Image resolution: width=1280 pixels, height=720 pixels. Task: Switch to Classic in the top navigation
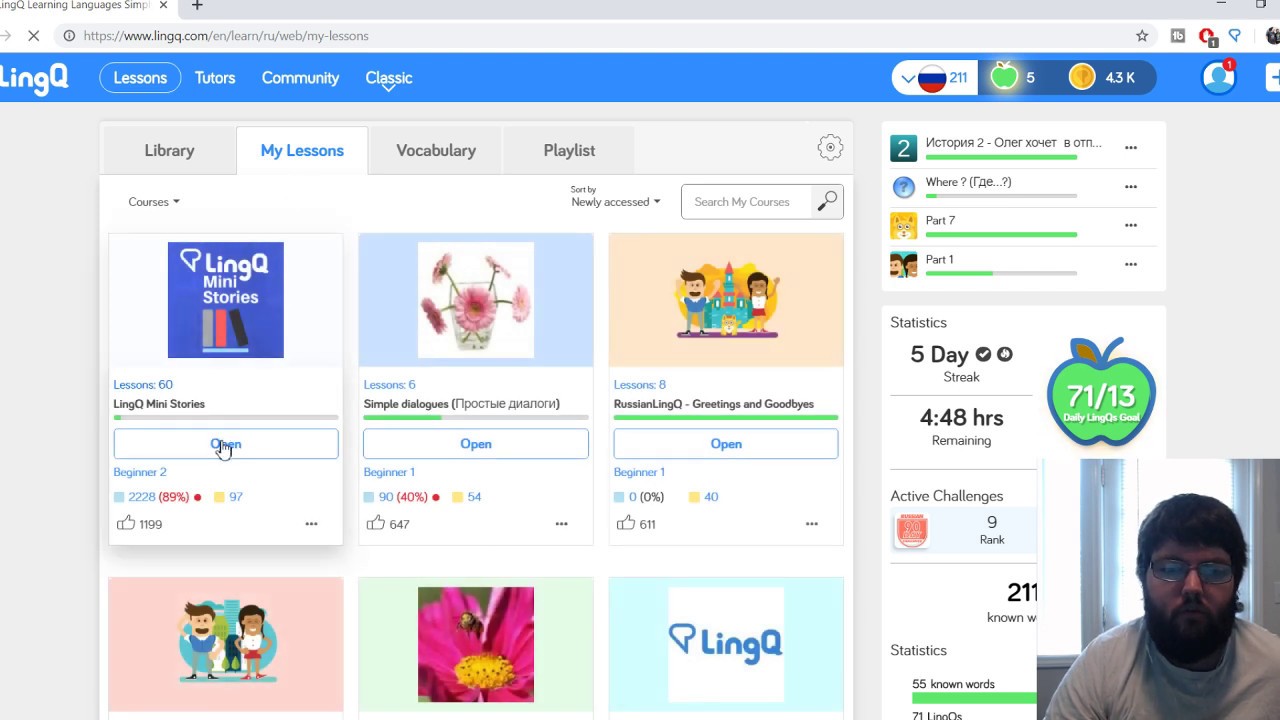389,77
